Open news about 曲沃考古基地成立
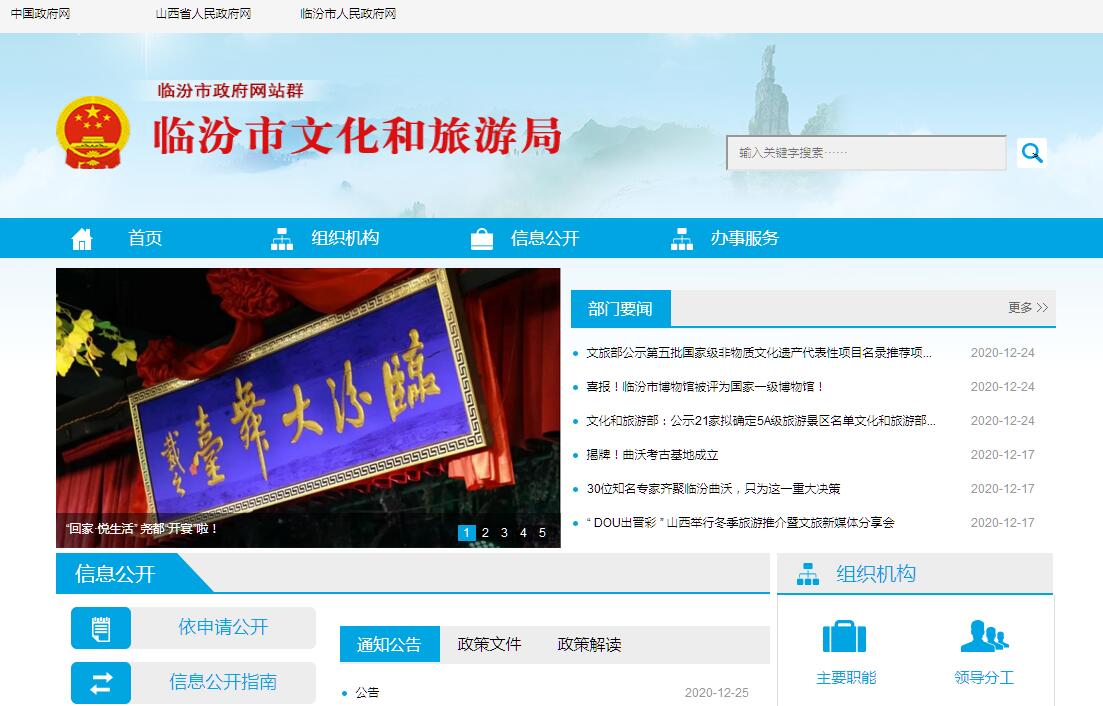This screenshot has height=706, width=1103. pos(652,455)
